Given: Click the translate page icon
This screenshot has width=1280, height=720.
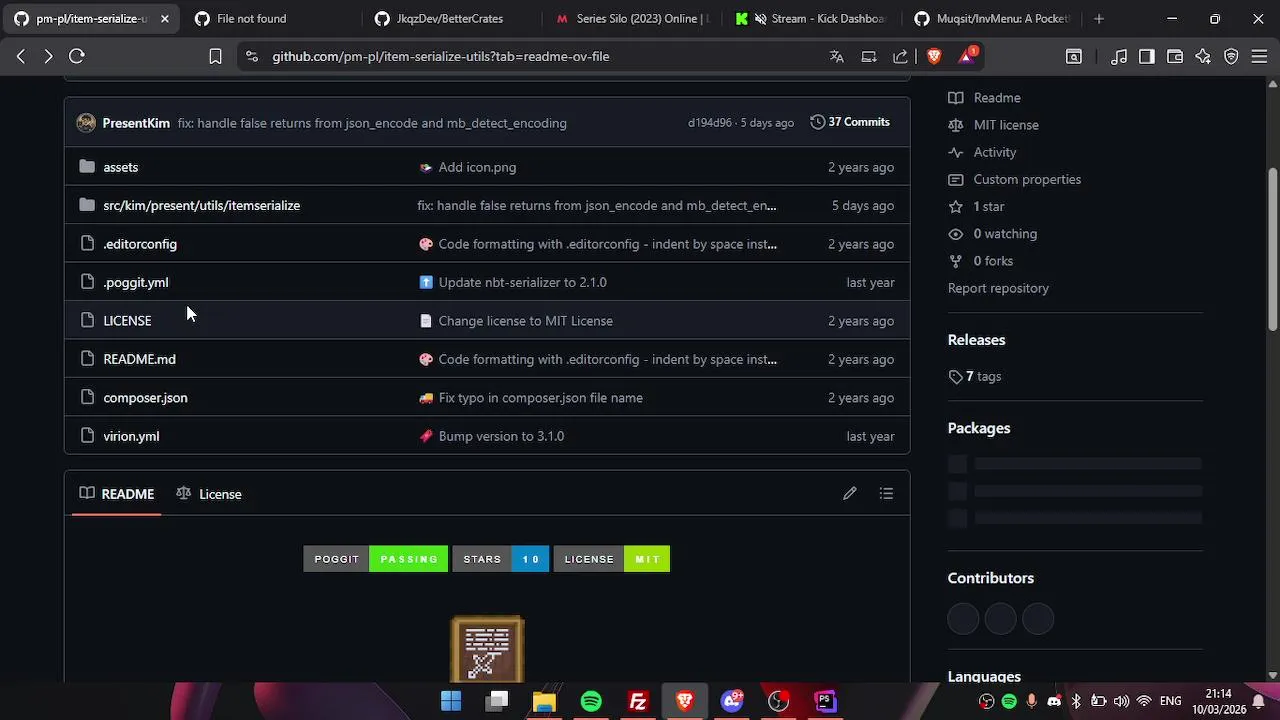Looking at the screenshot, I should click(x=837, y=56).
